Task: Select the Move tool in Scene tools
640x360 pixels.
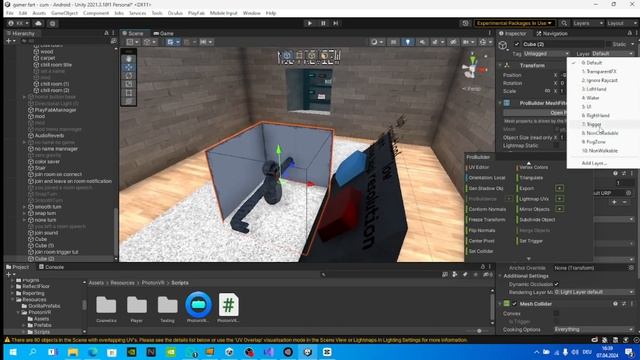Action: 129,67
